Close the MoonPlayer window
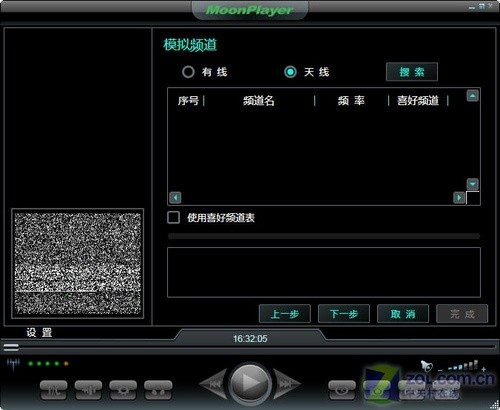The image size is (500, 410). [x=491, y=6]
